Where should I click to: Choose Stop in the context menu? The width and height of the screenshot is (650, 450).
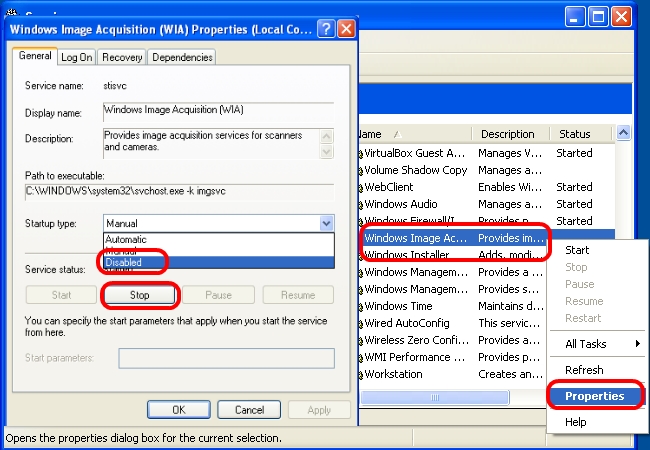(x=597, y=267)
